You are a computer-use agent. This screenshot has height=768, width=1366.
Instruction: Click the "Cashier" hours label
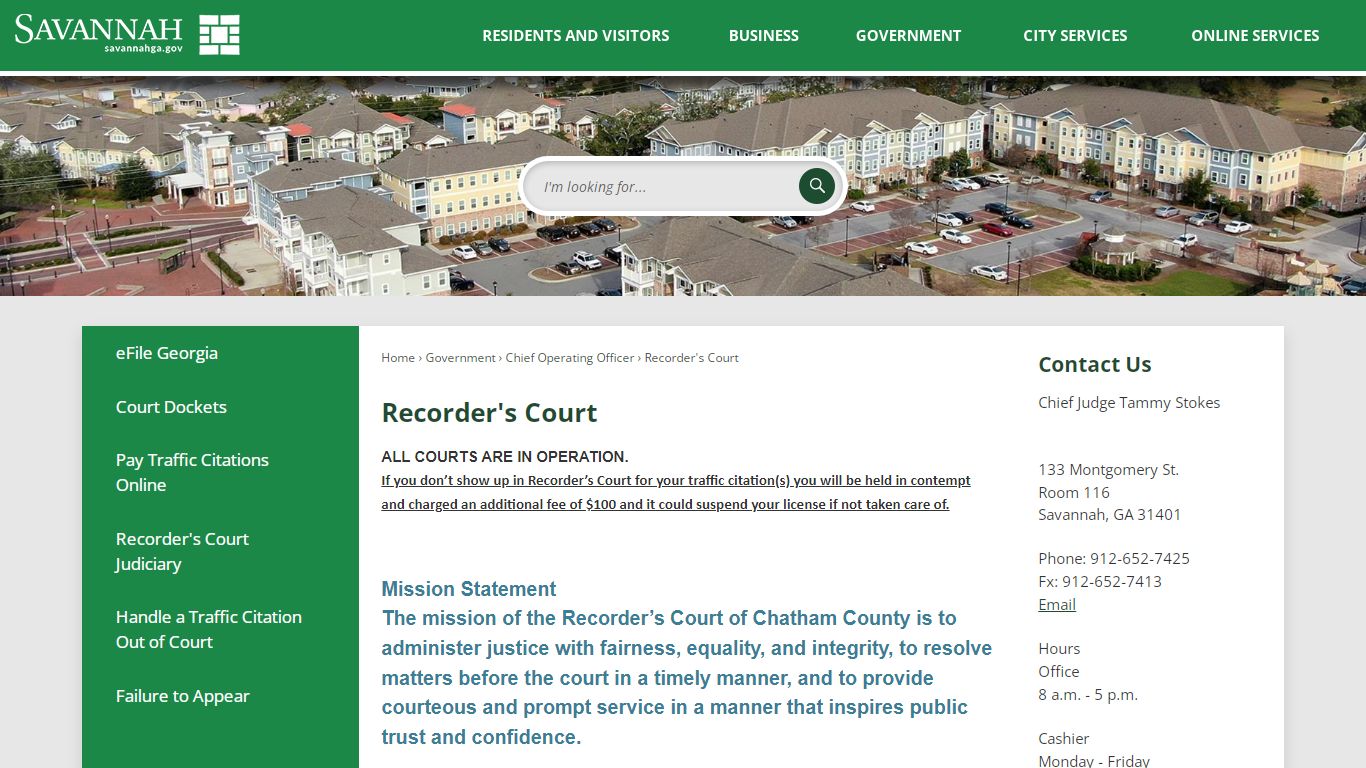point(1063,738)
